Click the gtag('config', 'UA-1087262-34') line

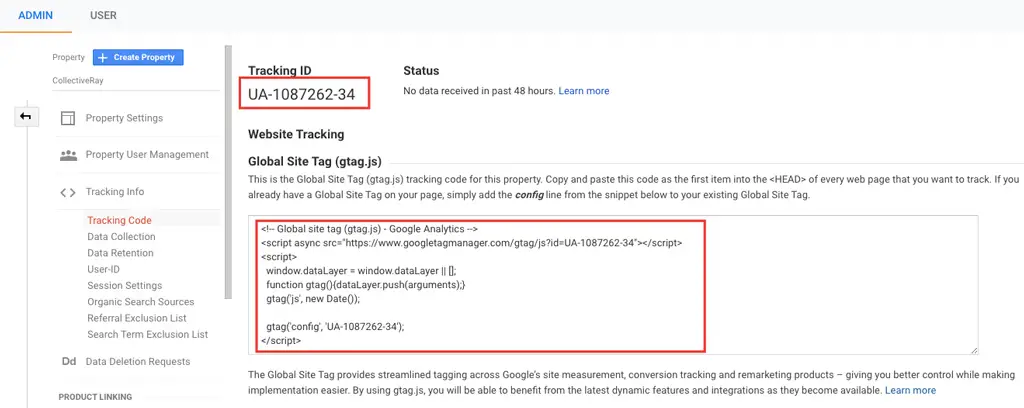click(336, 327)
